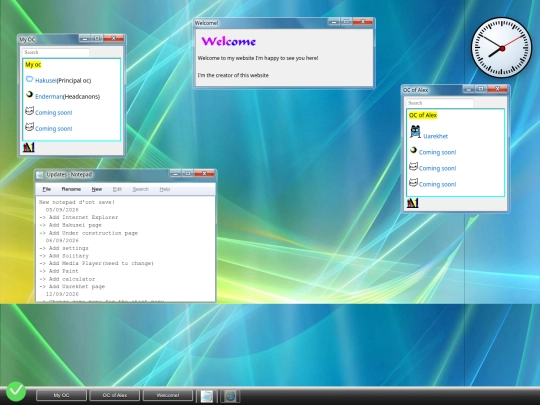
Task: Switch to Welcome! taskbar button
Action: pos(168,395)
